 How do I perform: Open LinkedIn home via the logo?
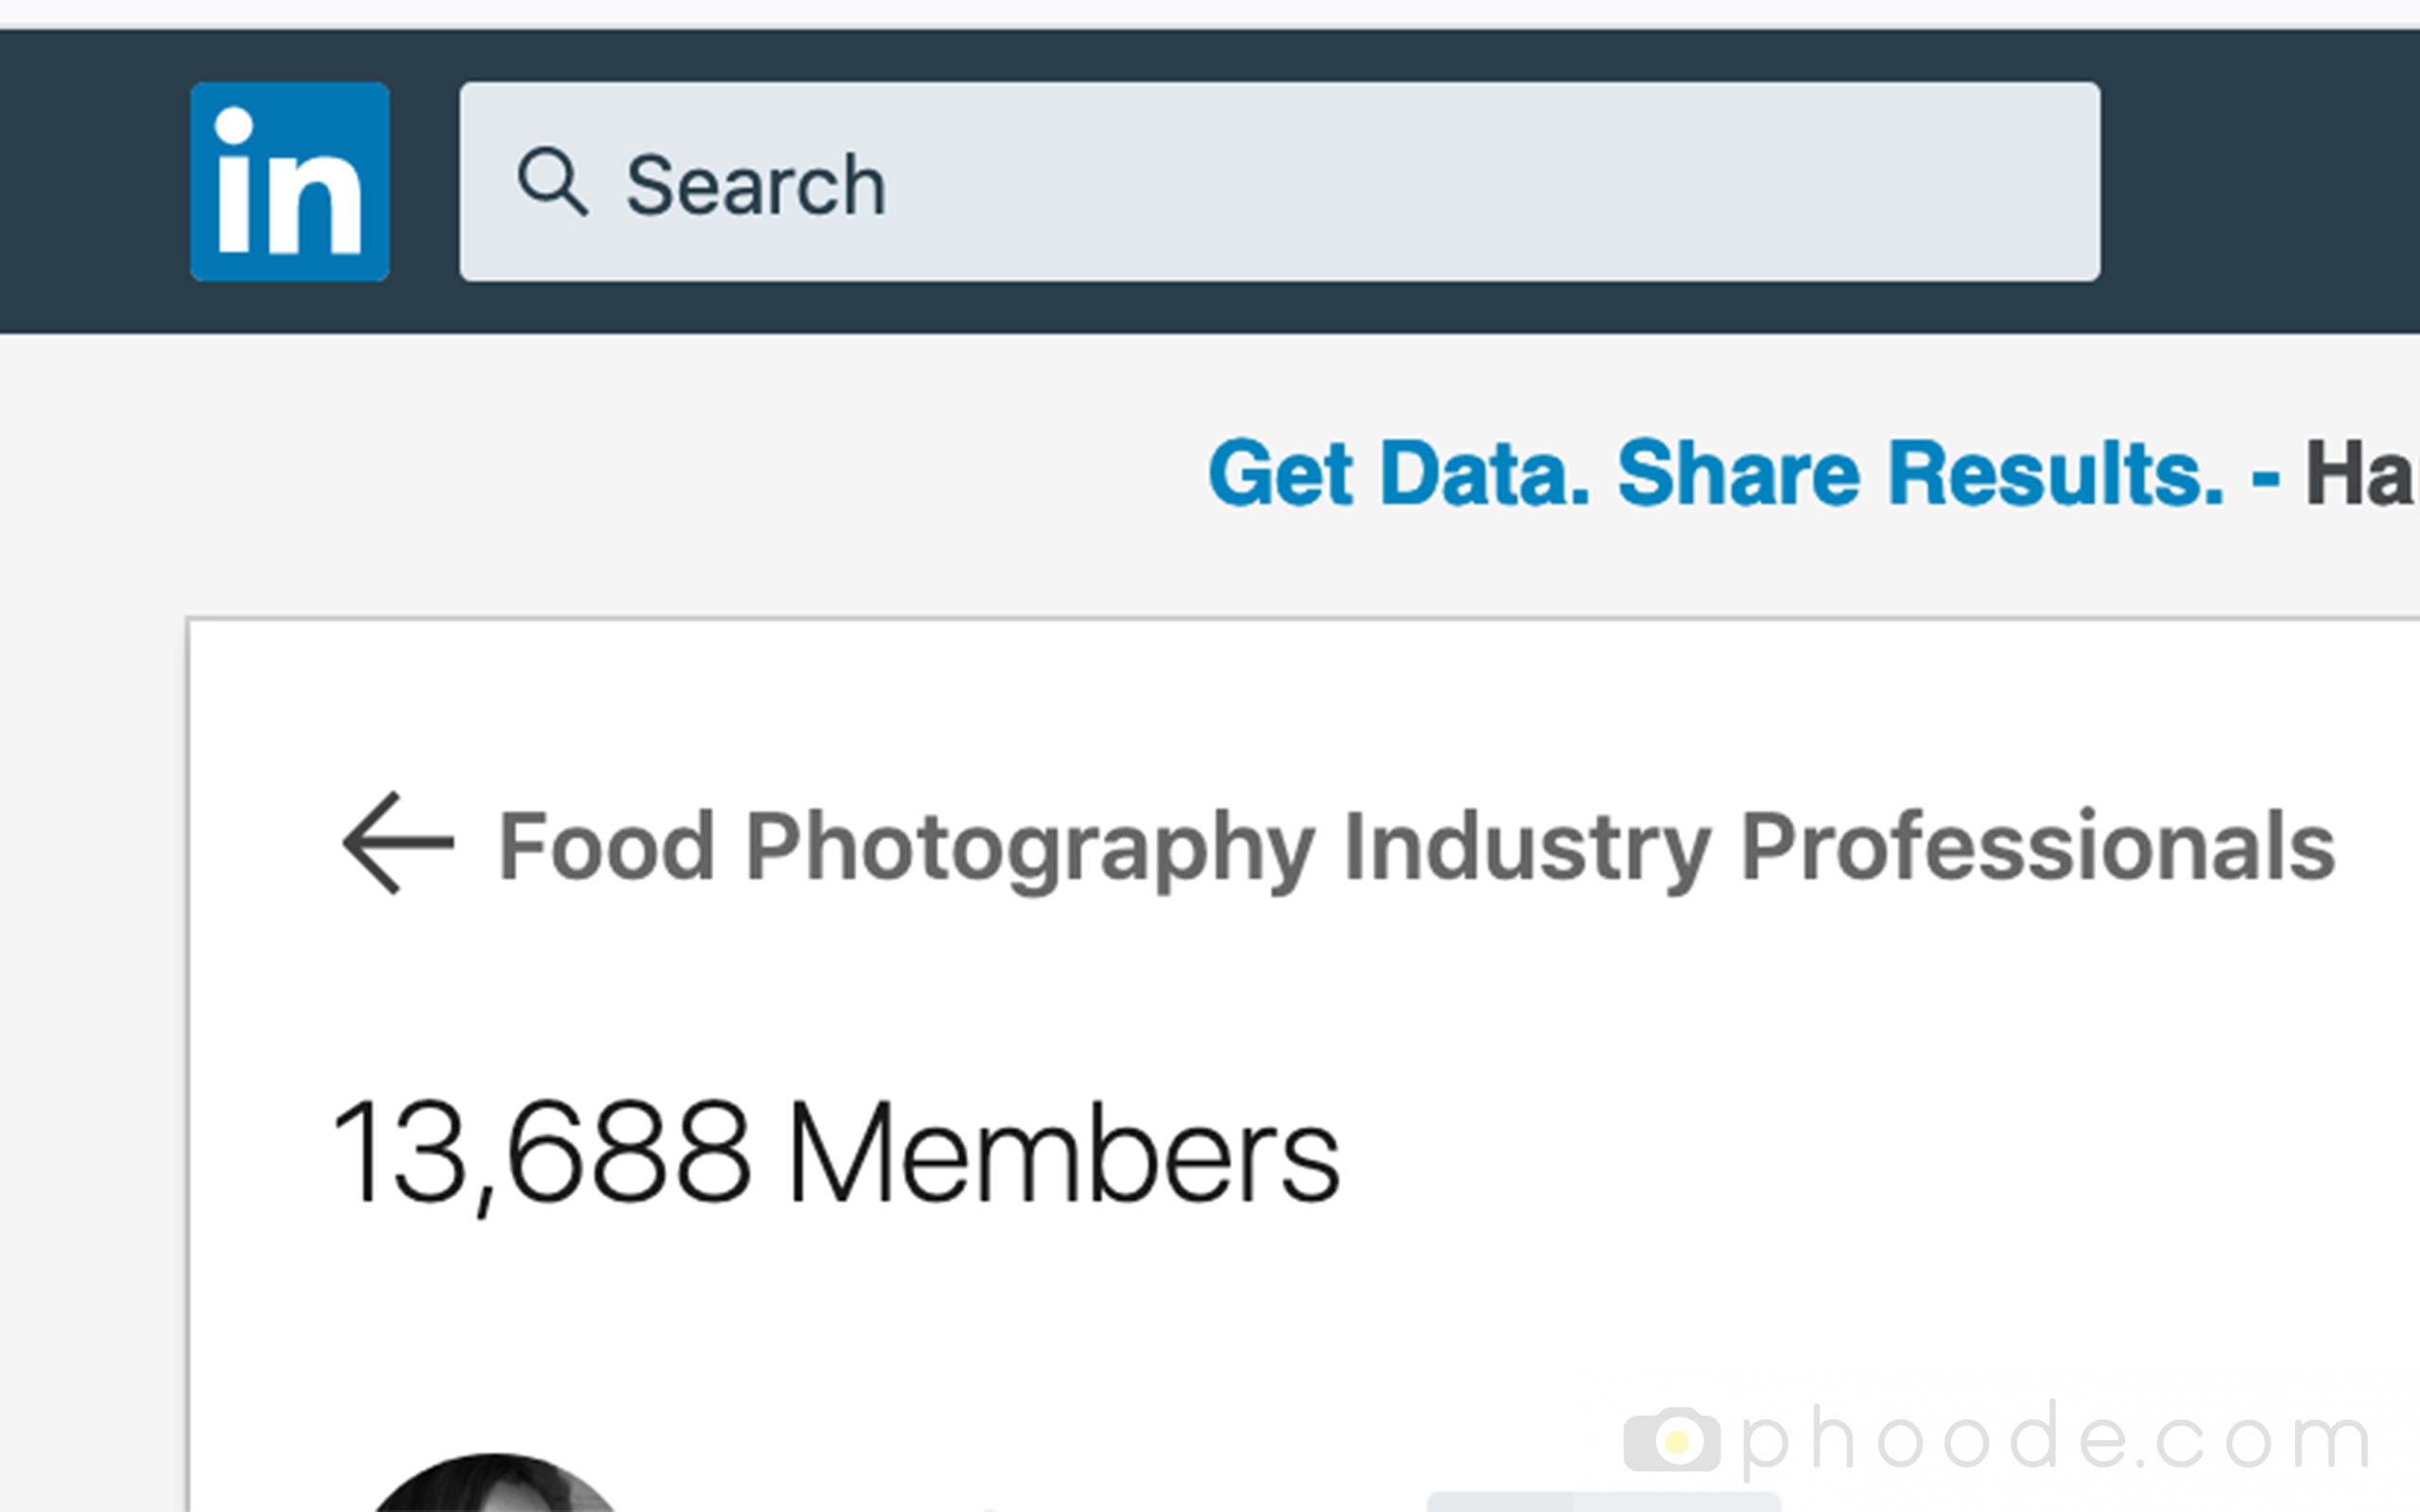290,181
